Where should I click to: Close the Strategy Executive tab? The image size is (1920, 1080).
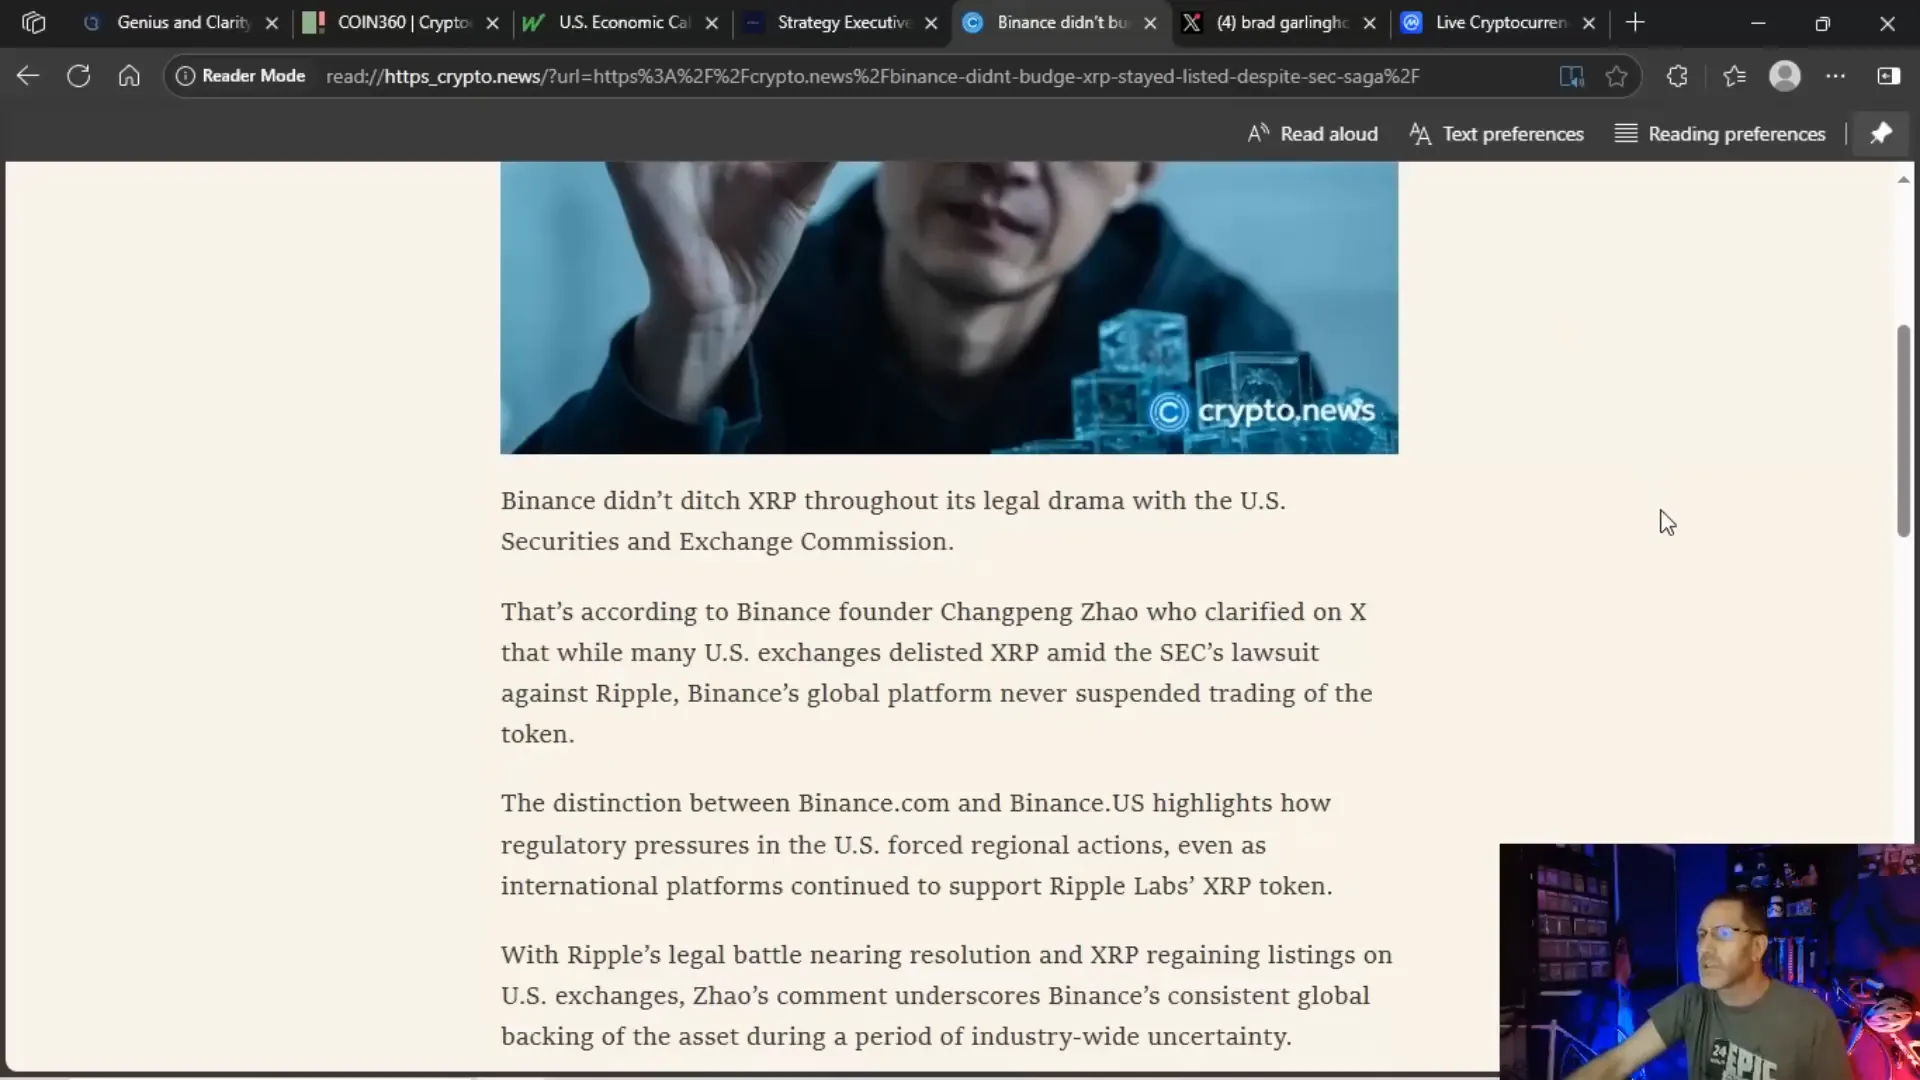931,23
